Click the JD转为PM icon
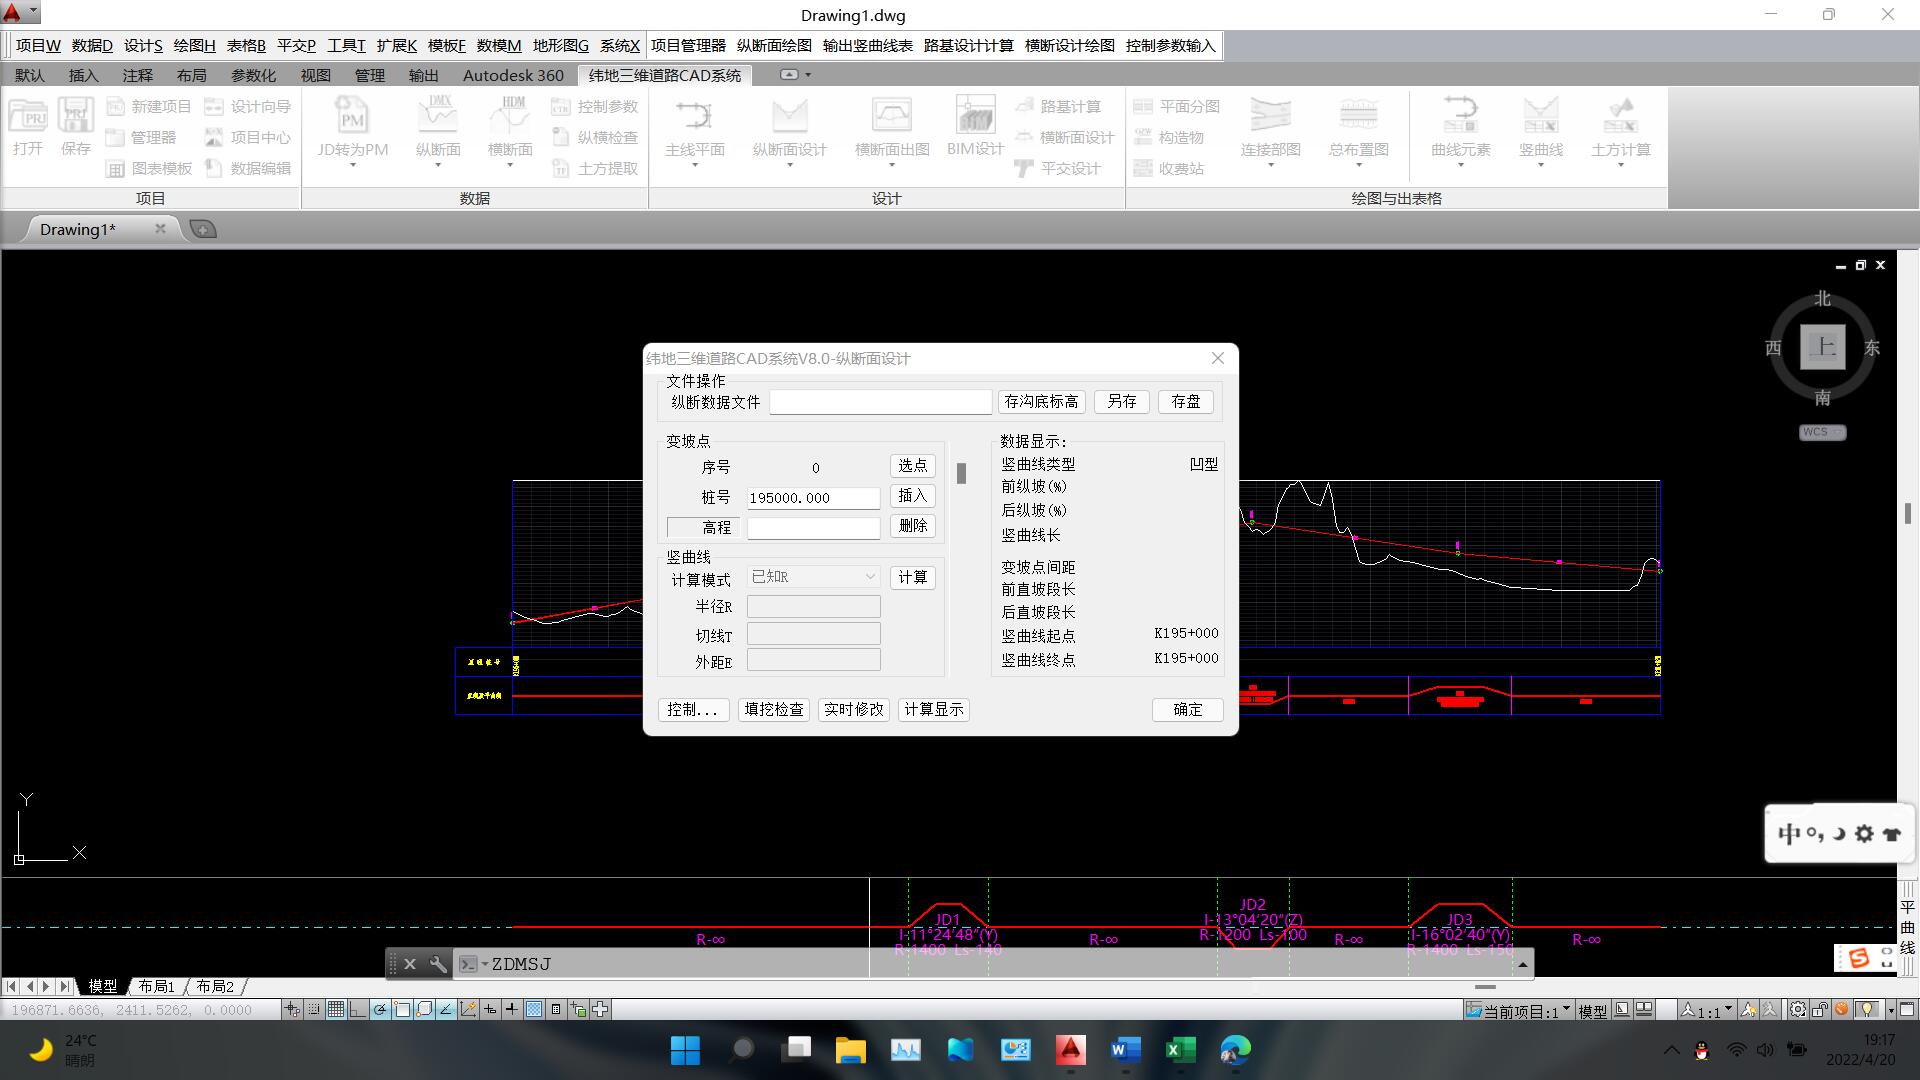The height and width of the screenshot is (1080, 1920). pos(352,117)
